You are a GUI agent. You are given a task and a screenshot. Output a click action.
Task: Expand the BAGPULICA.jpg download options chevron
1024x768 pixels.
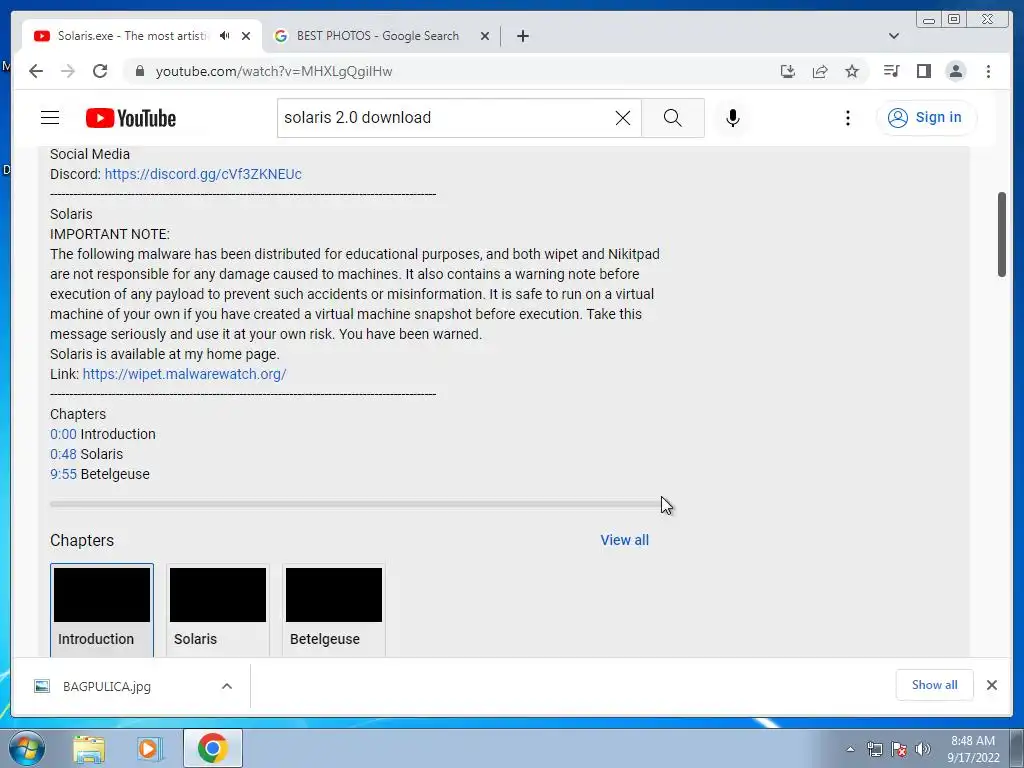[227, 686]
